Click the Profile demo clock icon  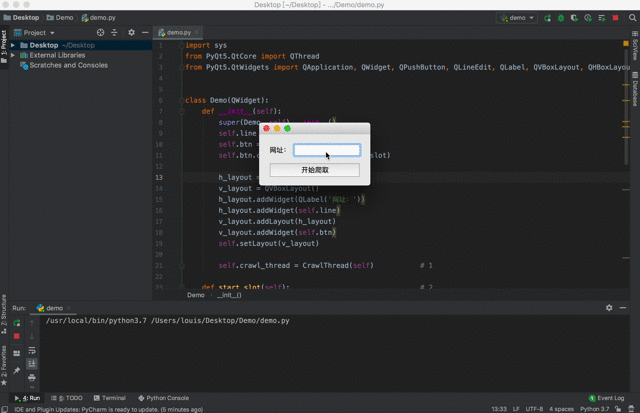[588, 18]
